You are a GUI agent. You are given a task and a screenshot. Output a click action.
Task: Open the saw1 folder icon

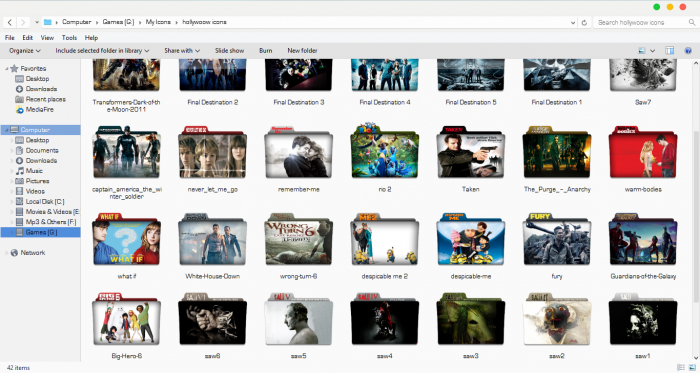tap(643, 319)
